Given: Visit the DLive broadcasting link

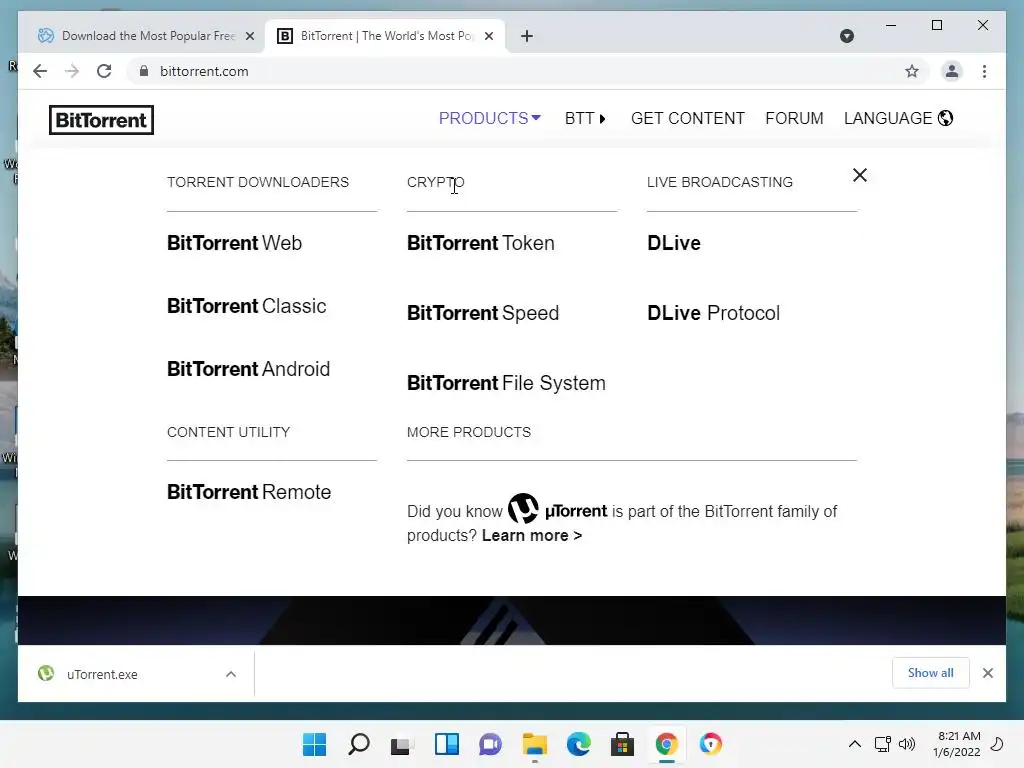Looking at the screenshot, I should pos(673,243).
